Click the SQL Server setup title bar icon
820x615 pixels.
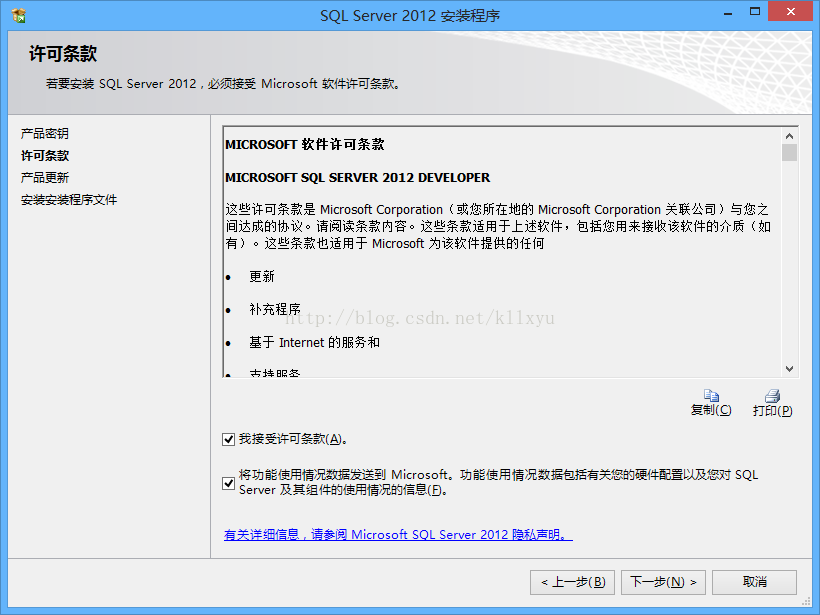[x=19, y=16]
